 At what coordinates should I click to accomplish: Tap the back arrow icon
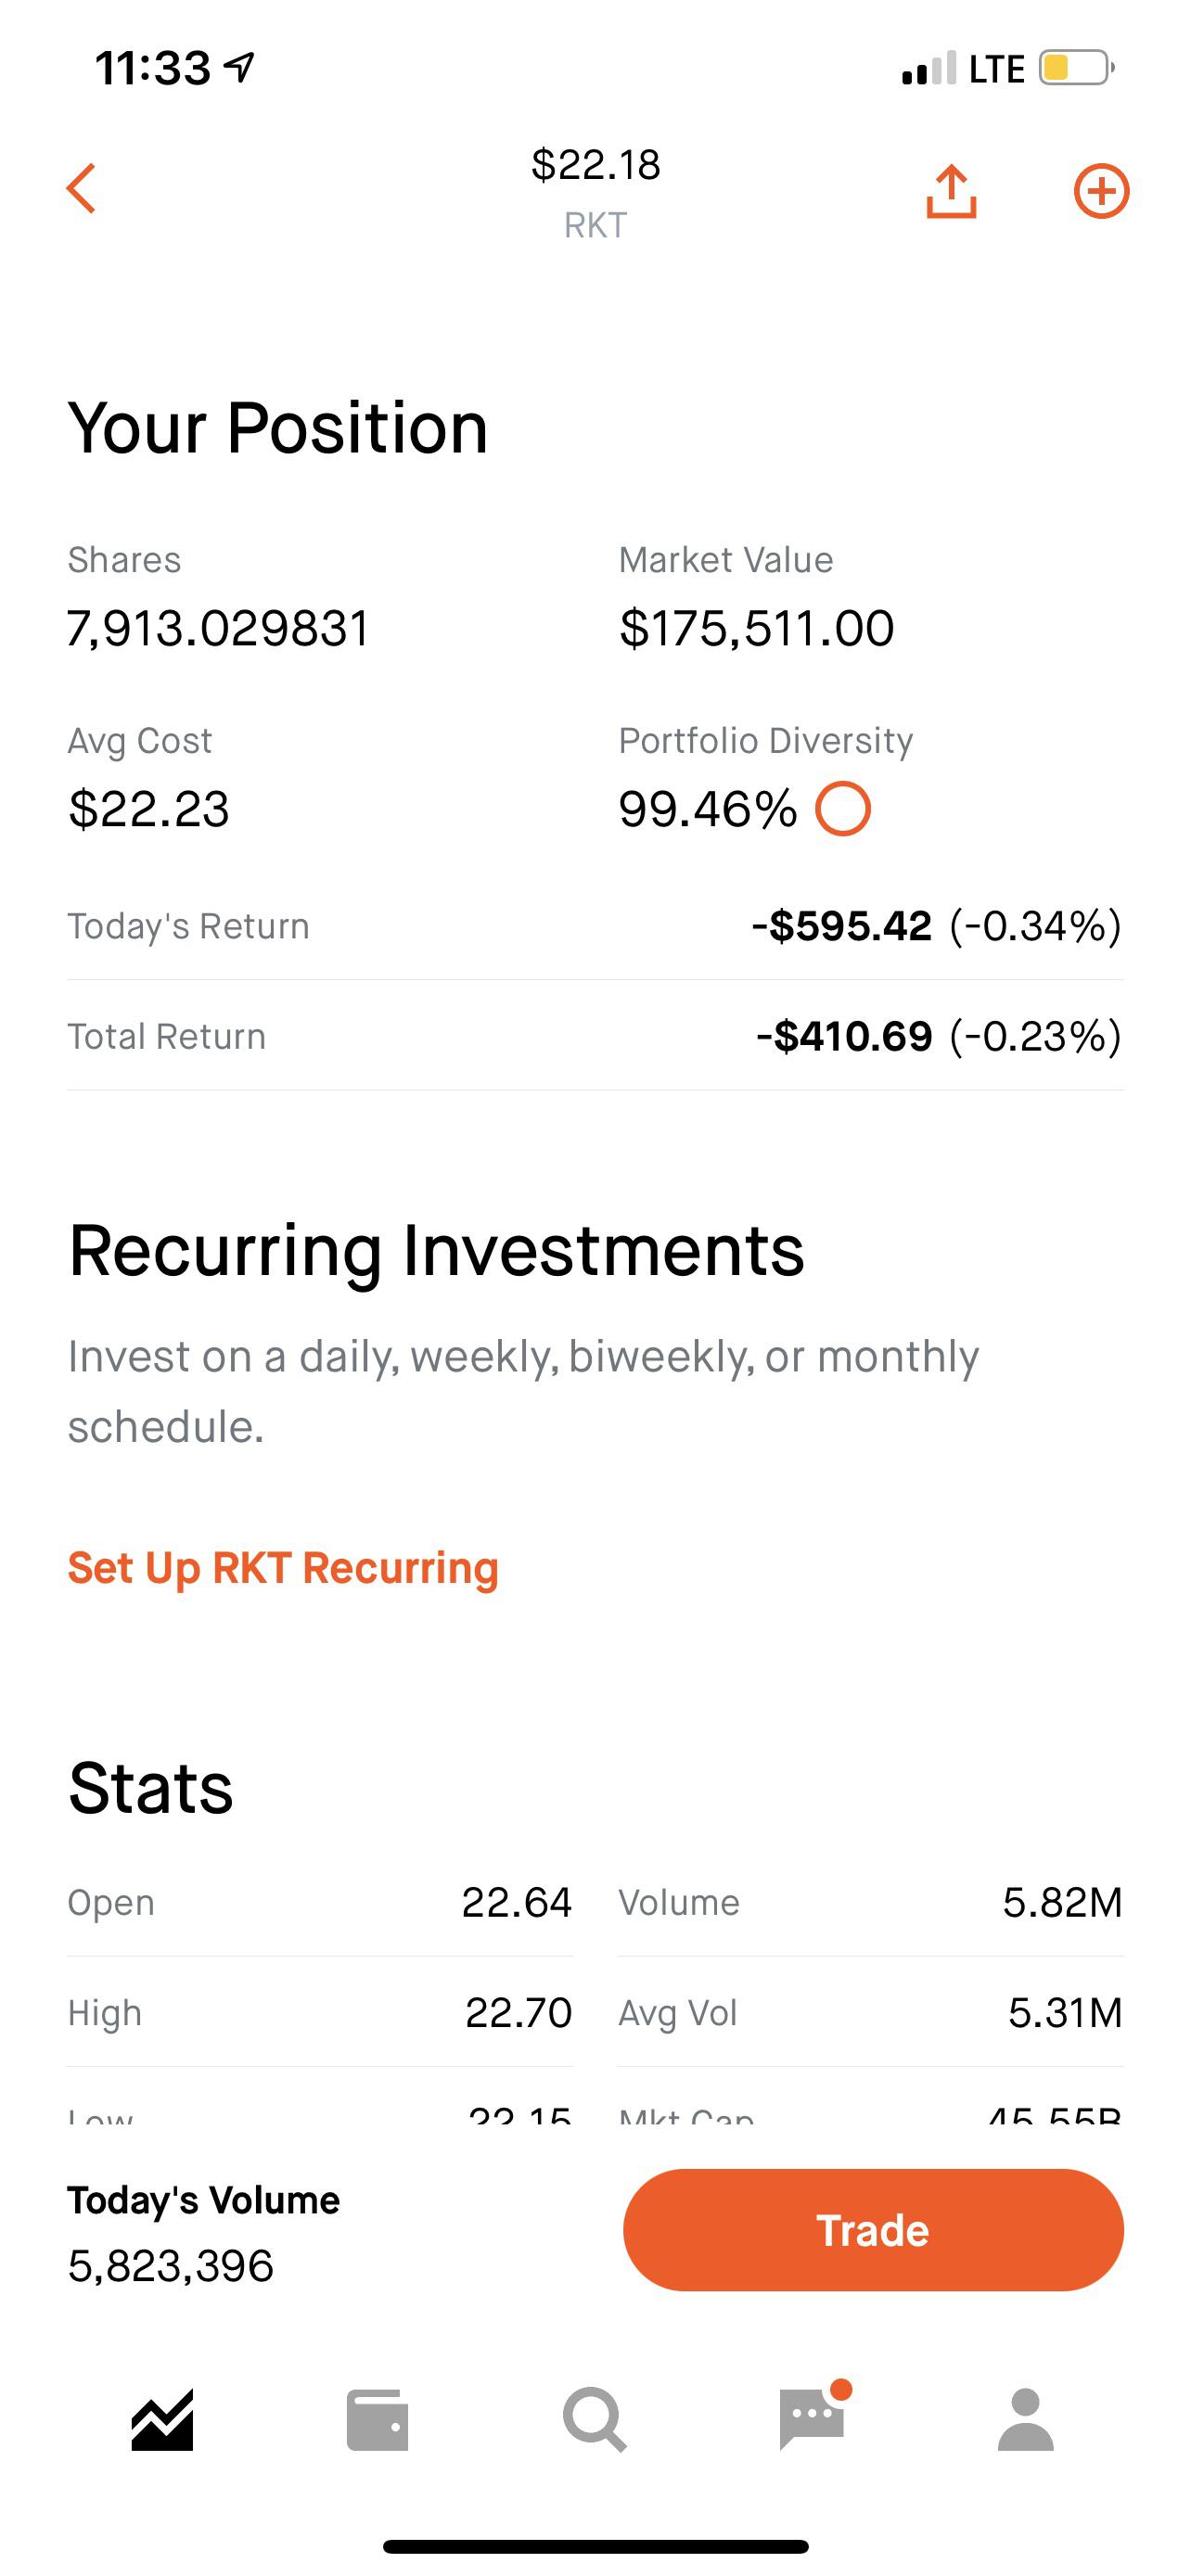click(x=81, y=189)
